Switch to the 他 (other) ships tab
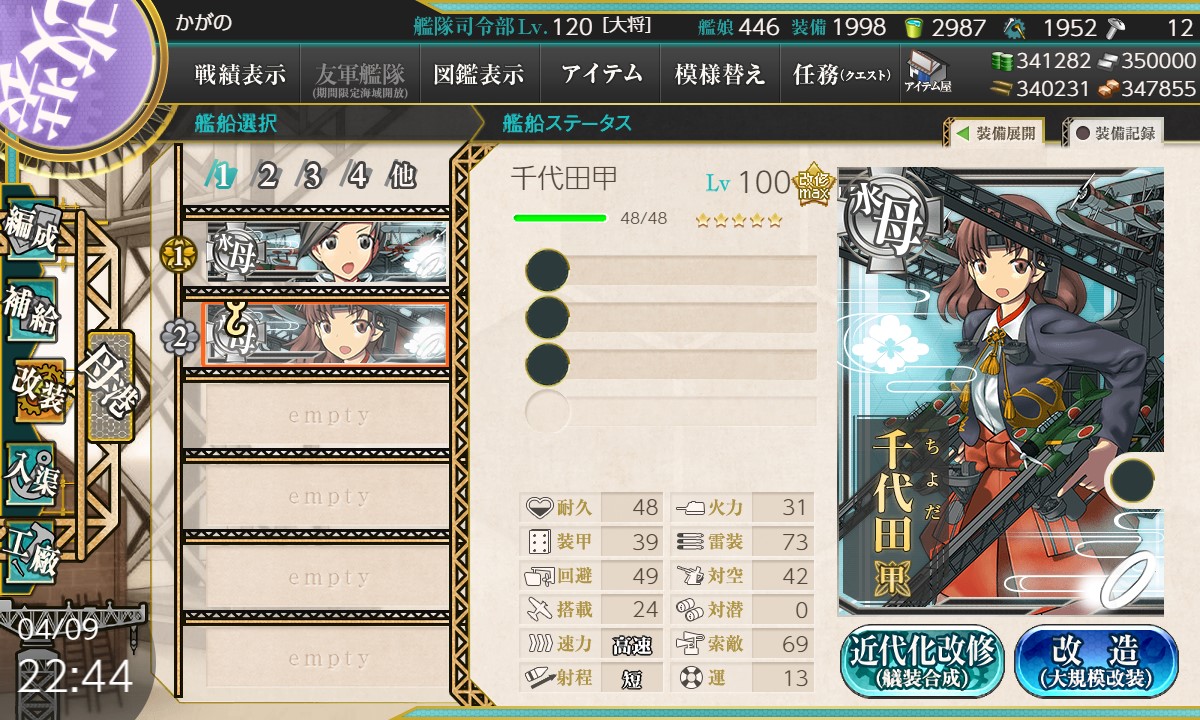 (401, 177)
